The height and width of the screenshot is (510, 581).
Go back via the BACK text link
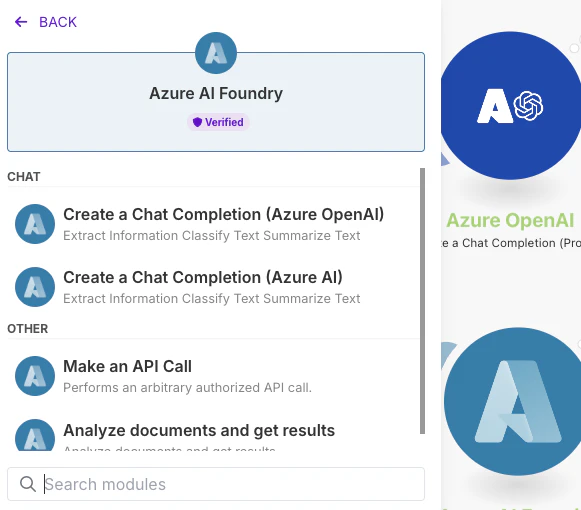pyautogui.click(x=58, y=22)
